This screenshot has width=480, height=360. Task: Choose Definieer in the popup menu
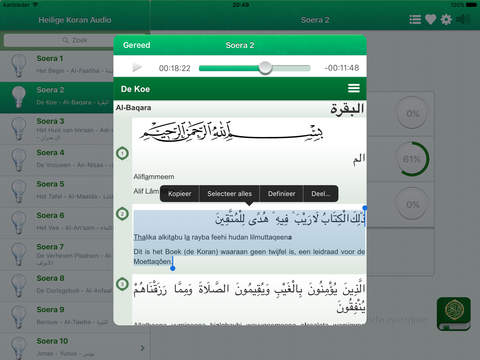pyautogui.click(x=282, y=194)
